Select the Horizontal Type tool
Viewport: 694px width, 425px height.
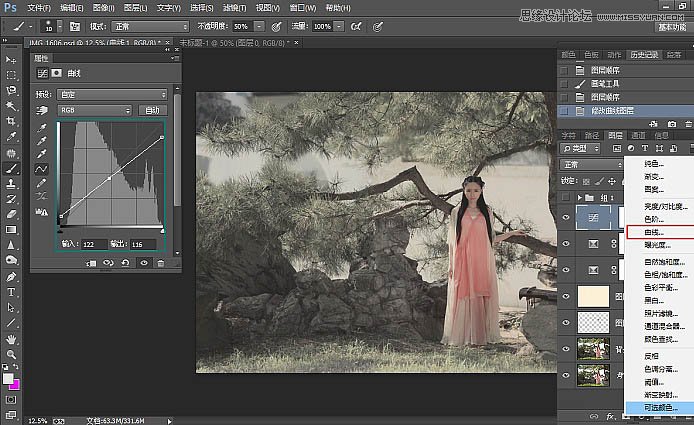pyautogui.click(x=11, y=292)
